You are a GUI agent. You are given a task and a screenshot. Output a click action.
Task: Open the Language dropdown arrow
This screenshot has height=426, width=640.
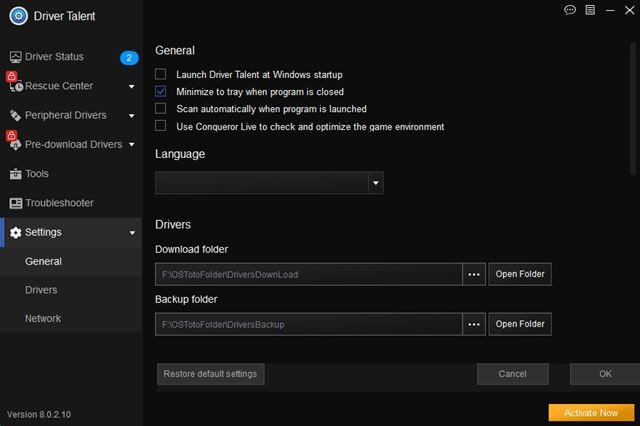pos(376,183)
